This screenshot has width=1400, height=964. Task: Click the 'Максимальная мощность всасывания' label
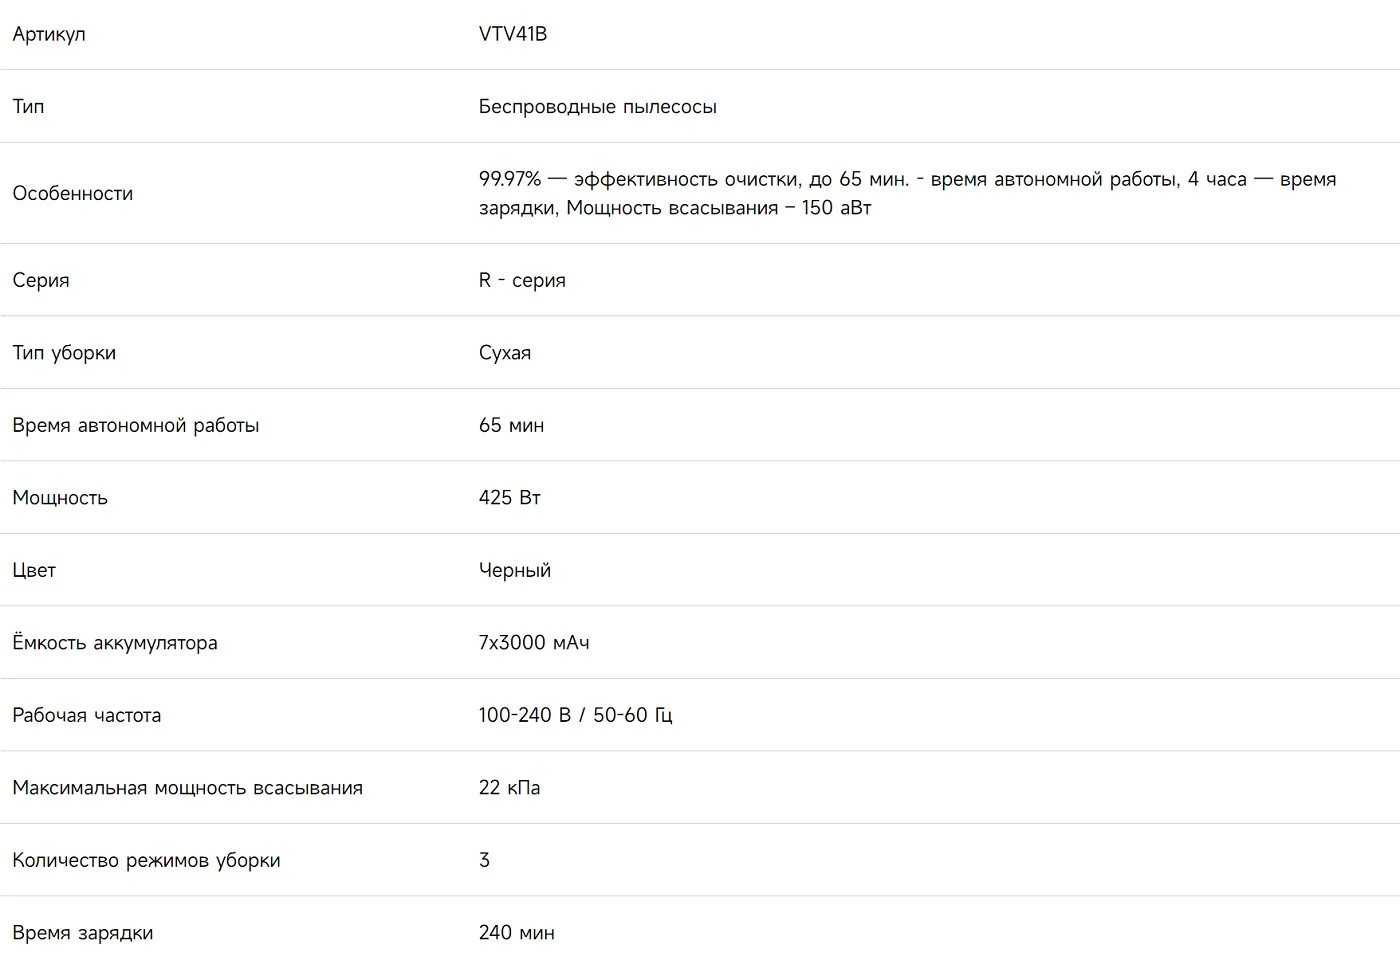pyautogui.click(x=187, y=788)
